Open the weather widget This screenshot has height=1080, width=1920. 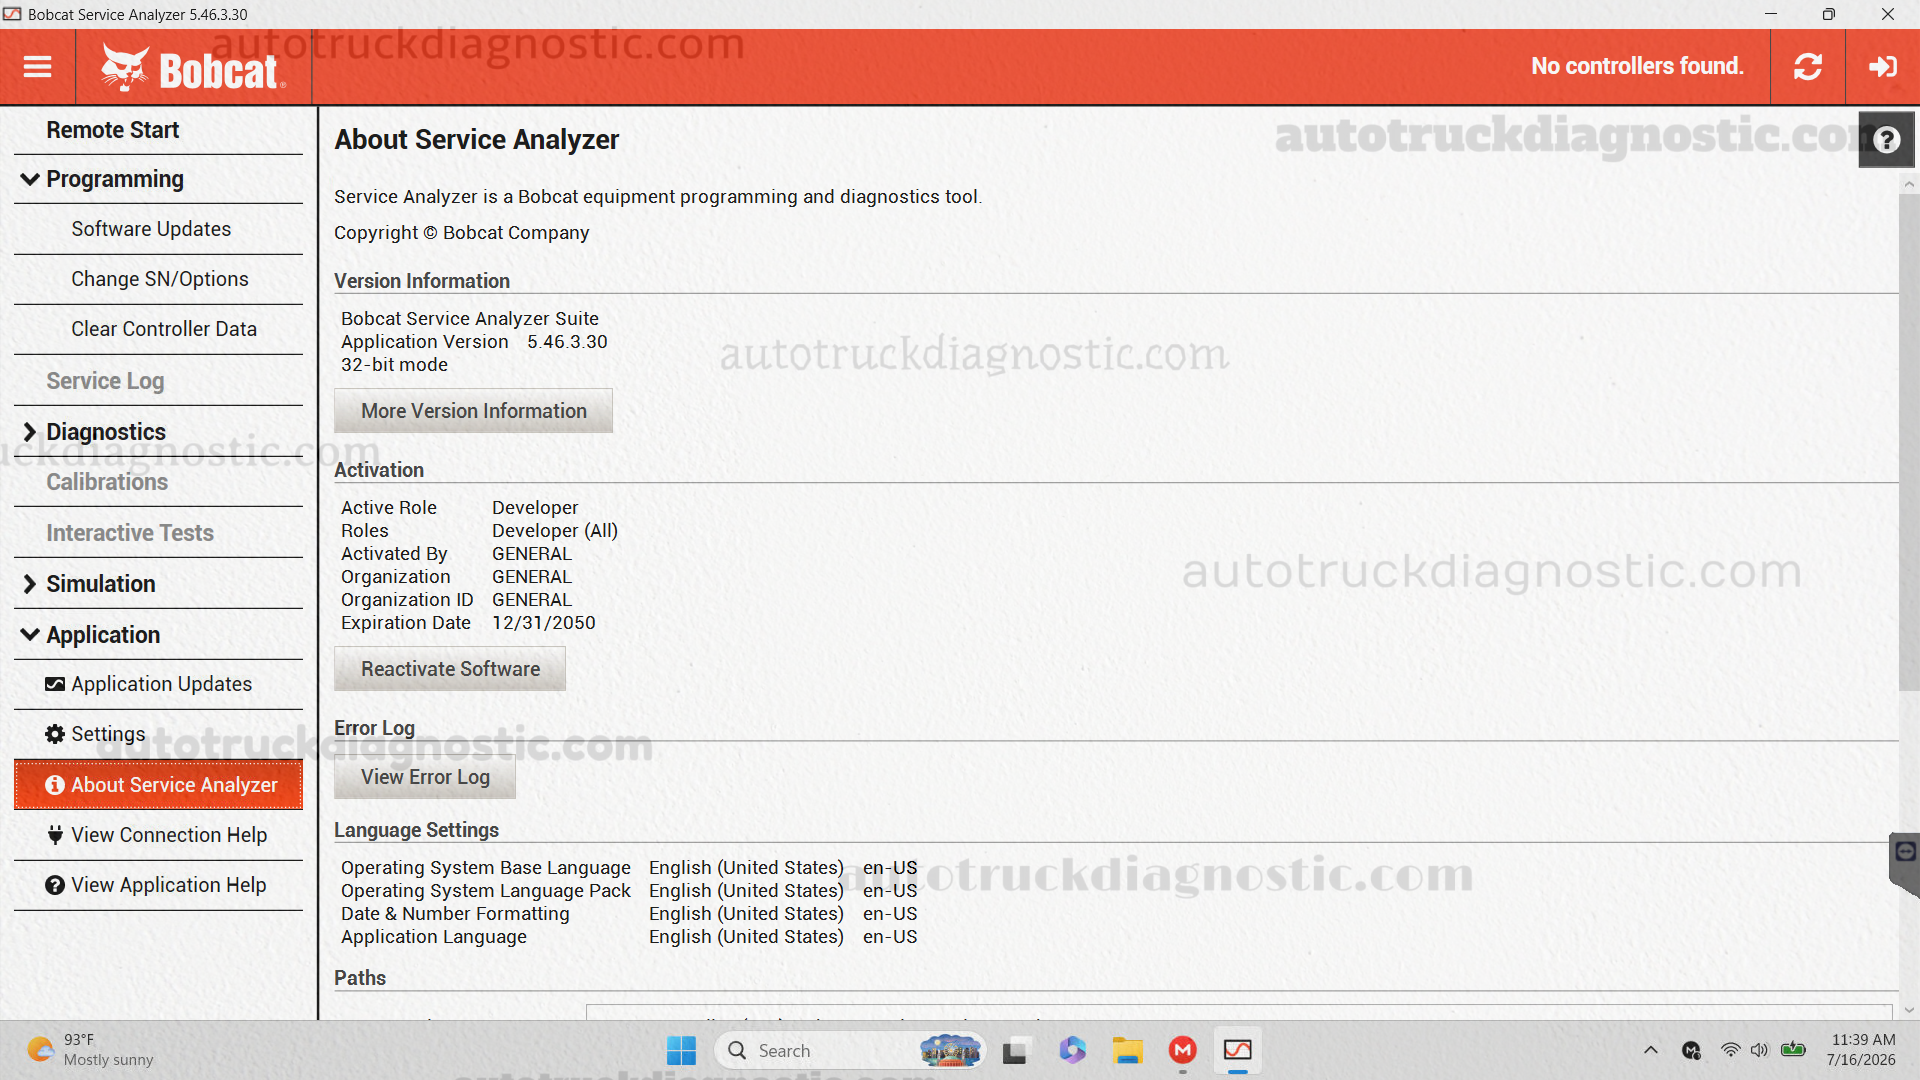click(x=90, y=1050)
